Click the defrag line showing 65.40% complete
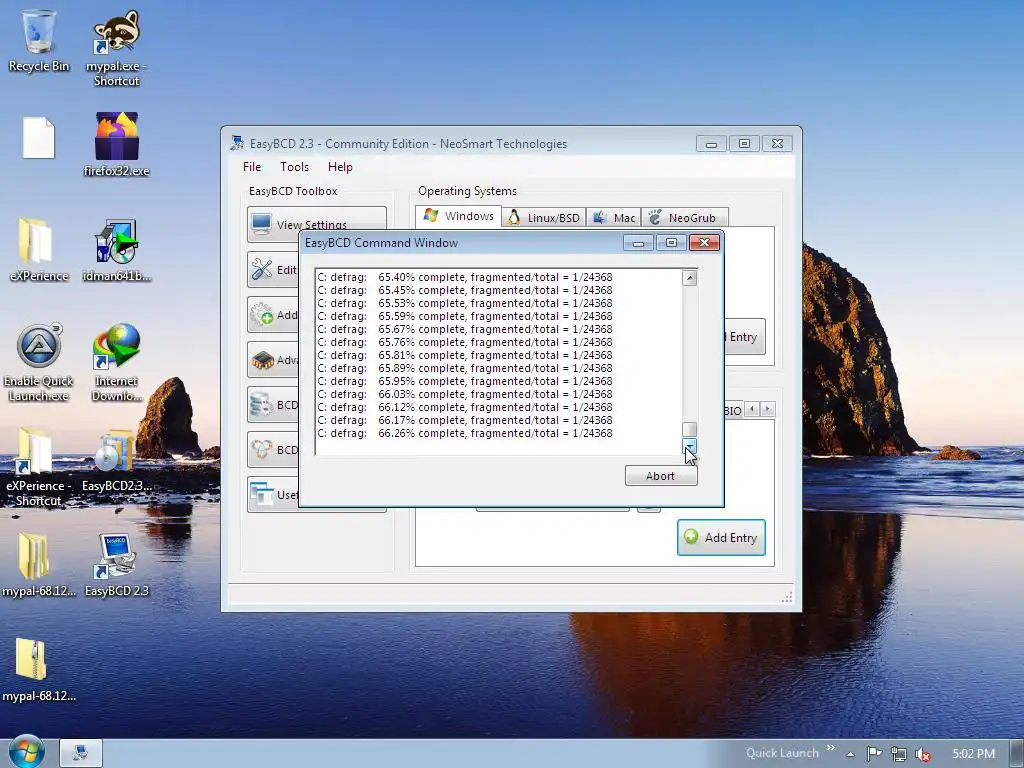This screenshot has height=768, width=1024. coord(465,277)
